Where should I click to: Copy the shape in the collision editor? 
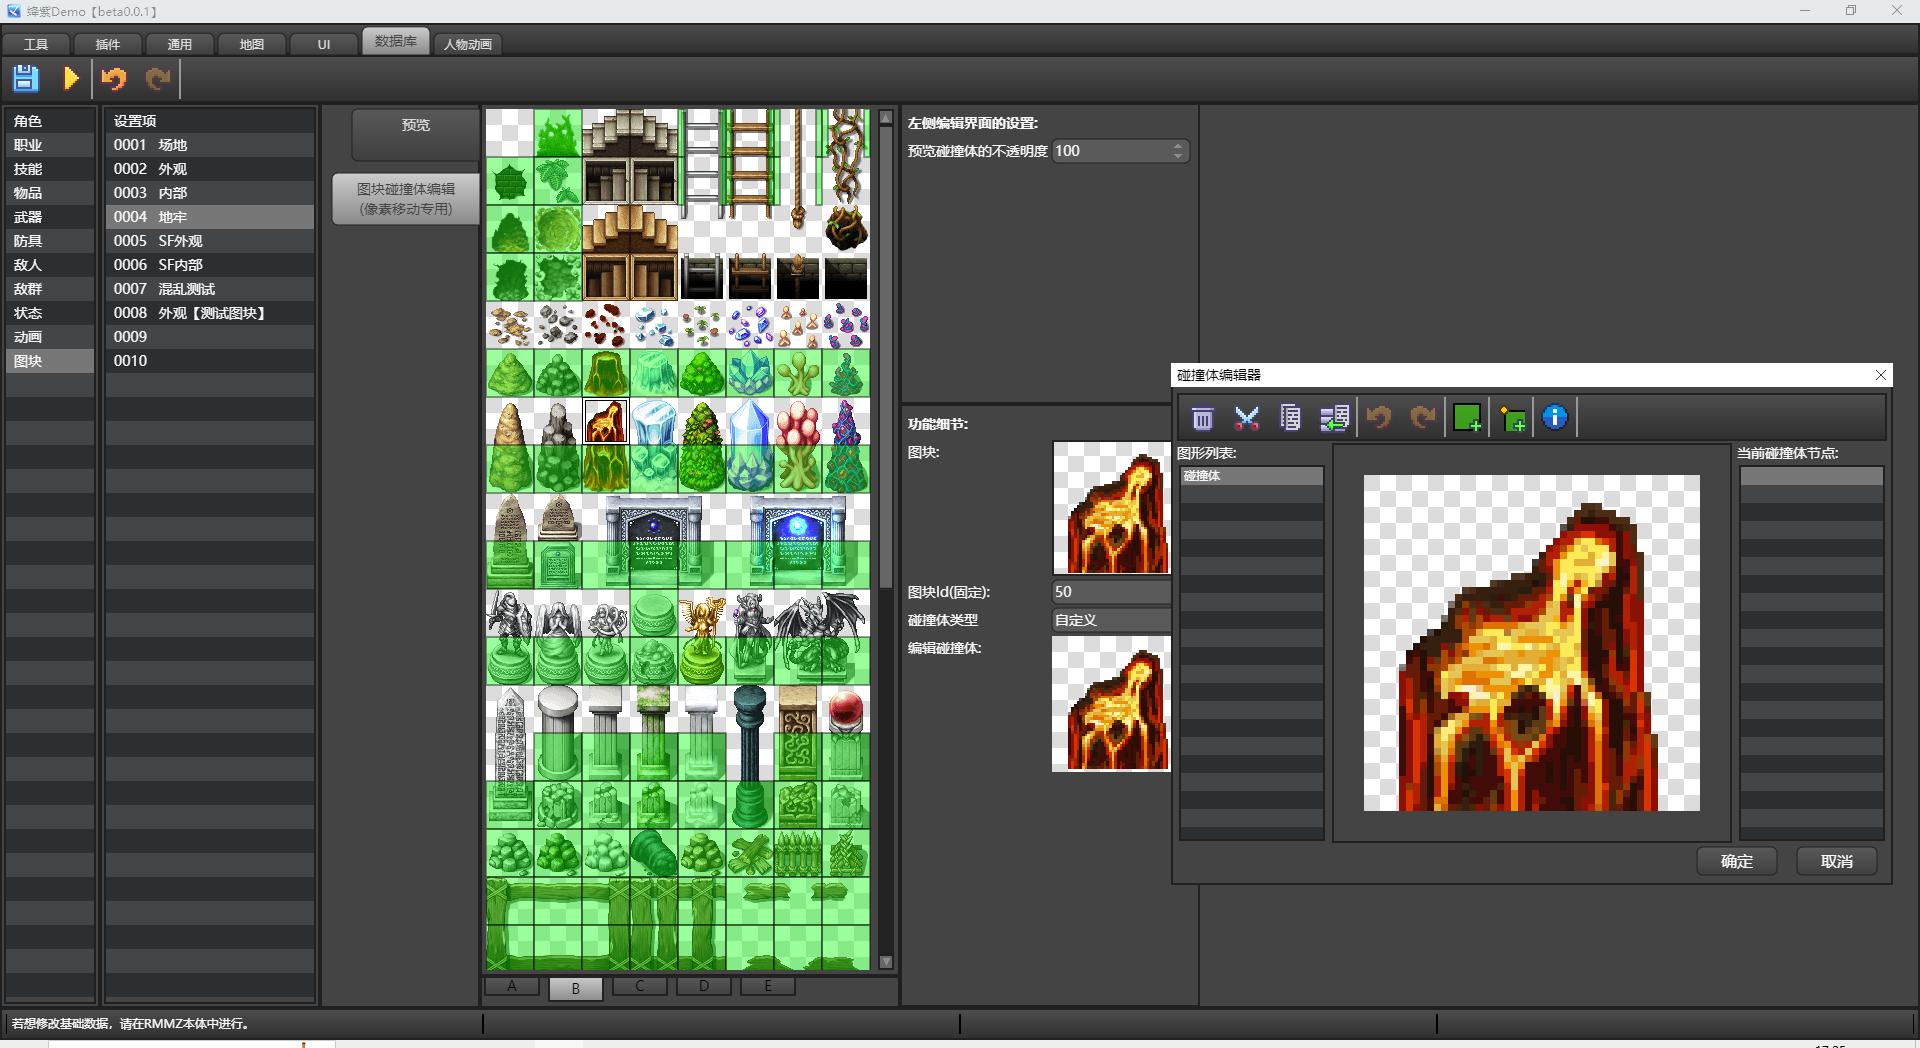1291,418
